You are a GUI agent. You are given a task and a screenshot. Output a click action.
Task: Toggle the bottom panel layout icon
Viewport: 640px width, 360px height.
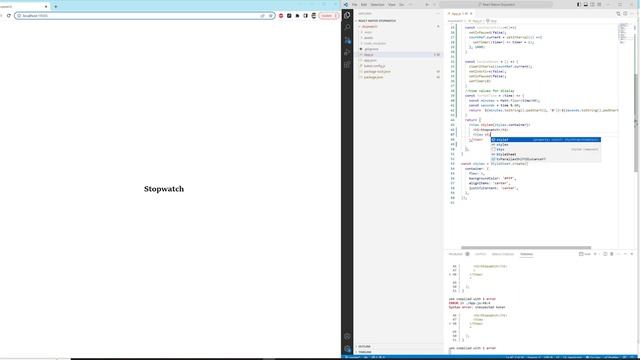[585, 4]
